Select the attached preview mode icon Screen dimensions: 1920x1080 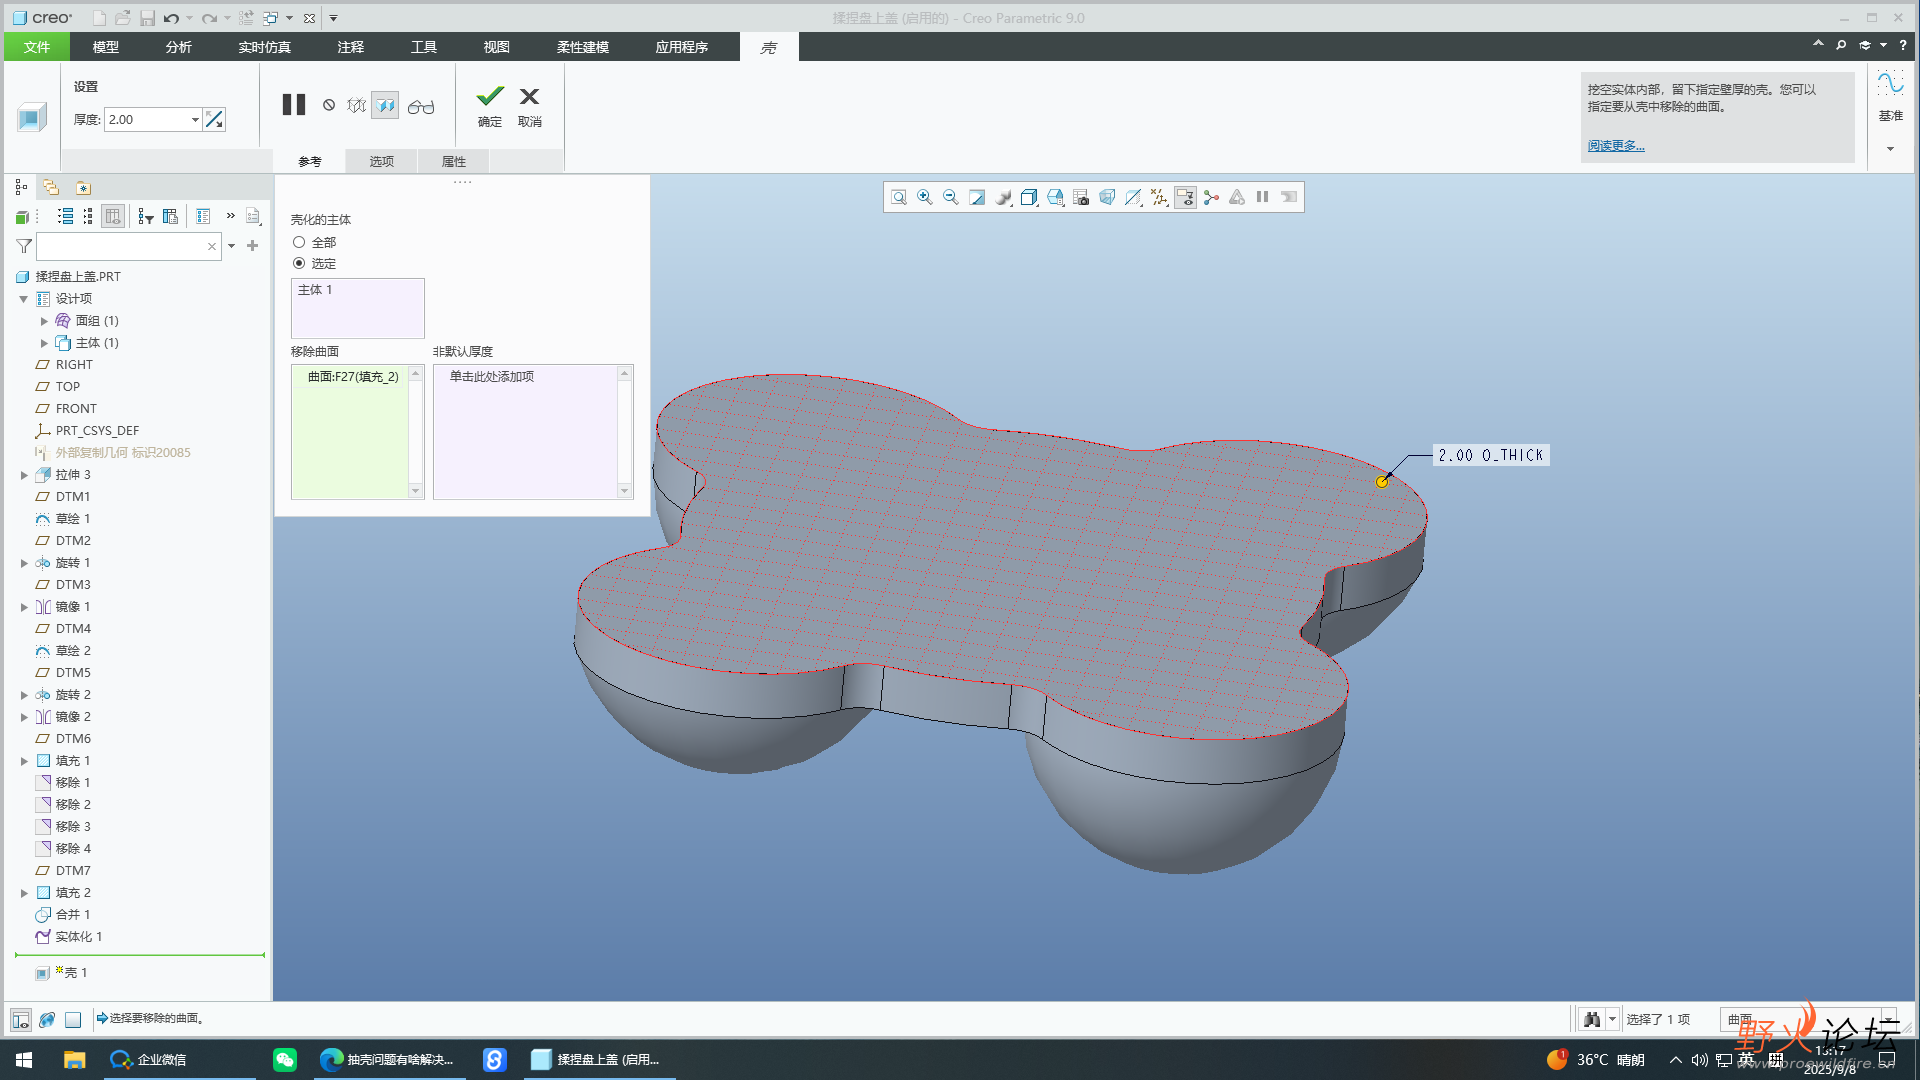point(385,105)
